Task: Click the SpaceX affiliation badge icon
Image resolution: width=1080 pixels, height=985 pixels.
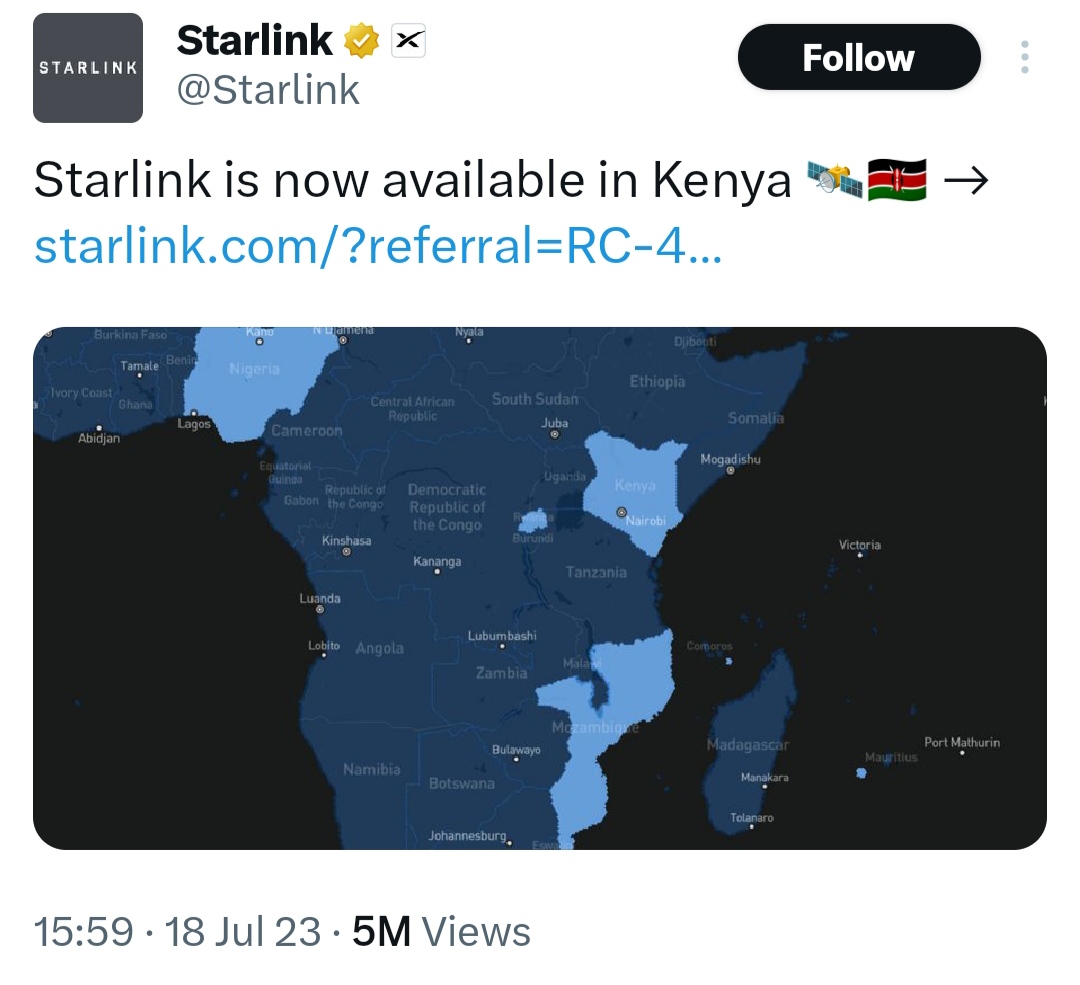Action: coord(407,41)
